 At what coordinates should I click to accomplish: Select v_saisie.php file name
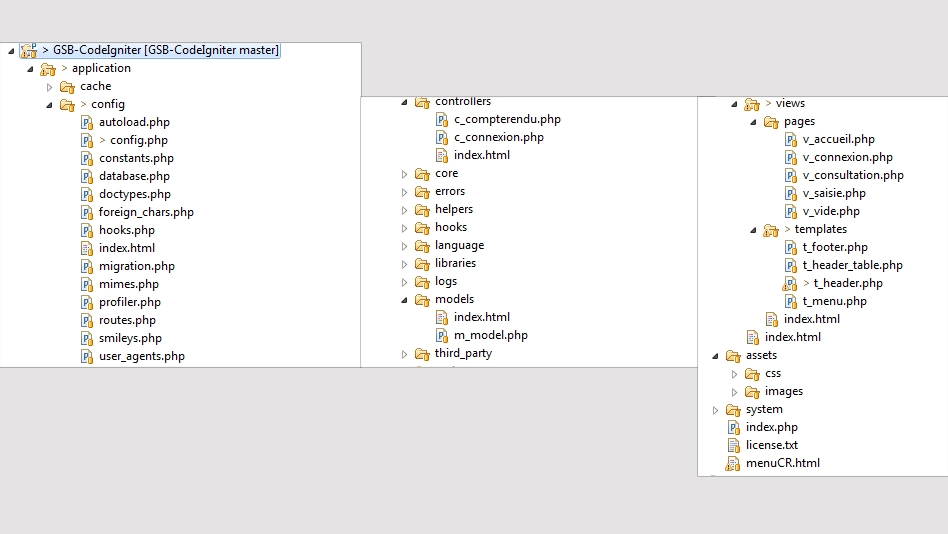(x=834, y=194)
